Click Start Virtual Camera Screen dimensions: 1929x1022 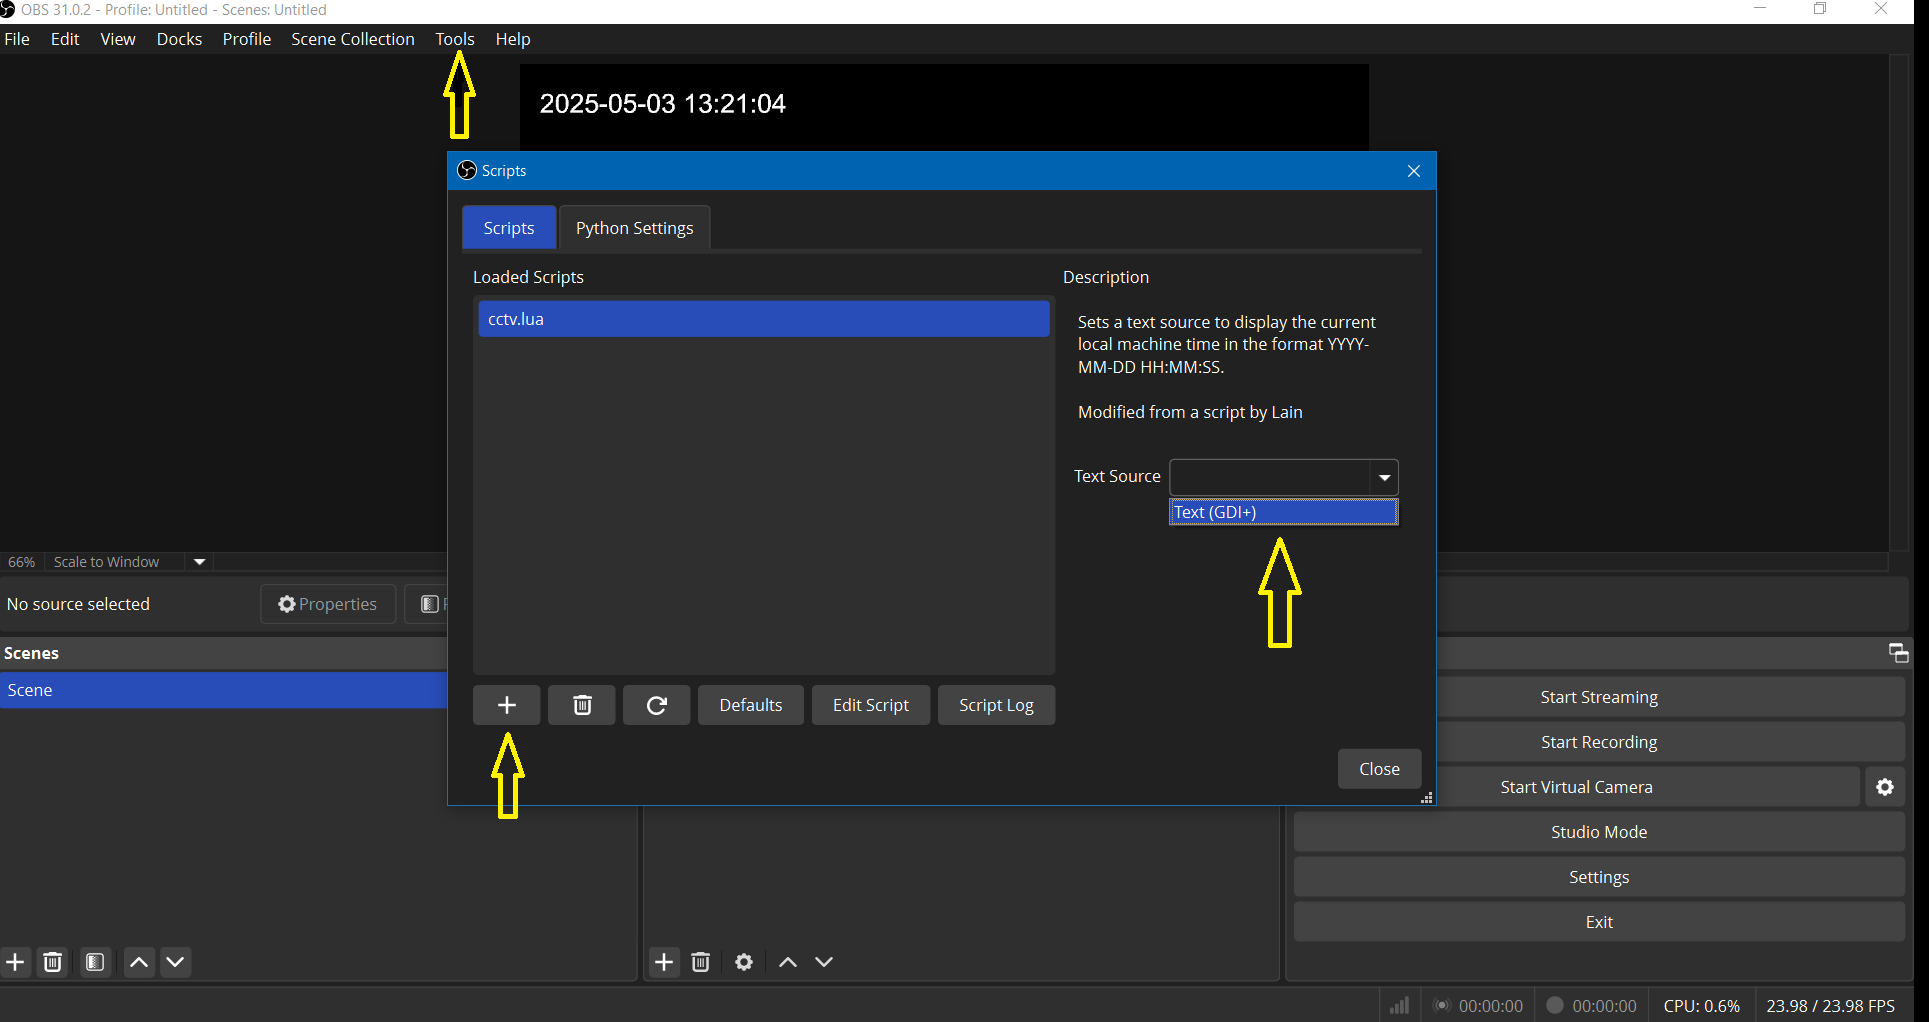[1576, 787]
